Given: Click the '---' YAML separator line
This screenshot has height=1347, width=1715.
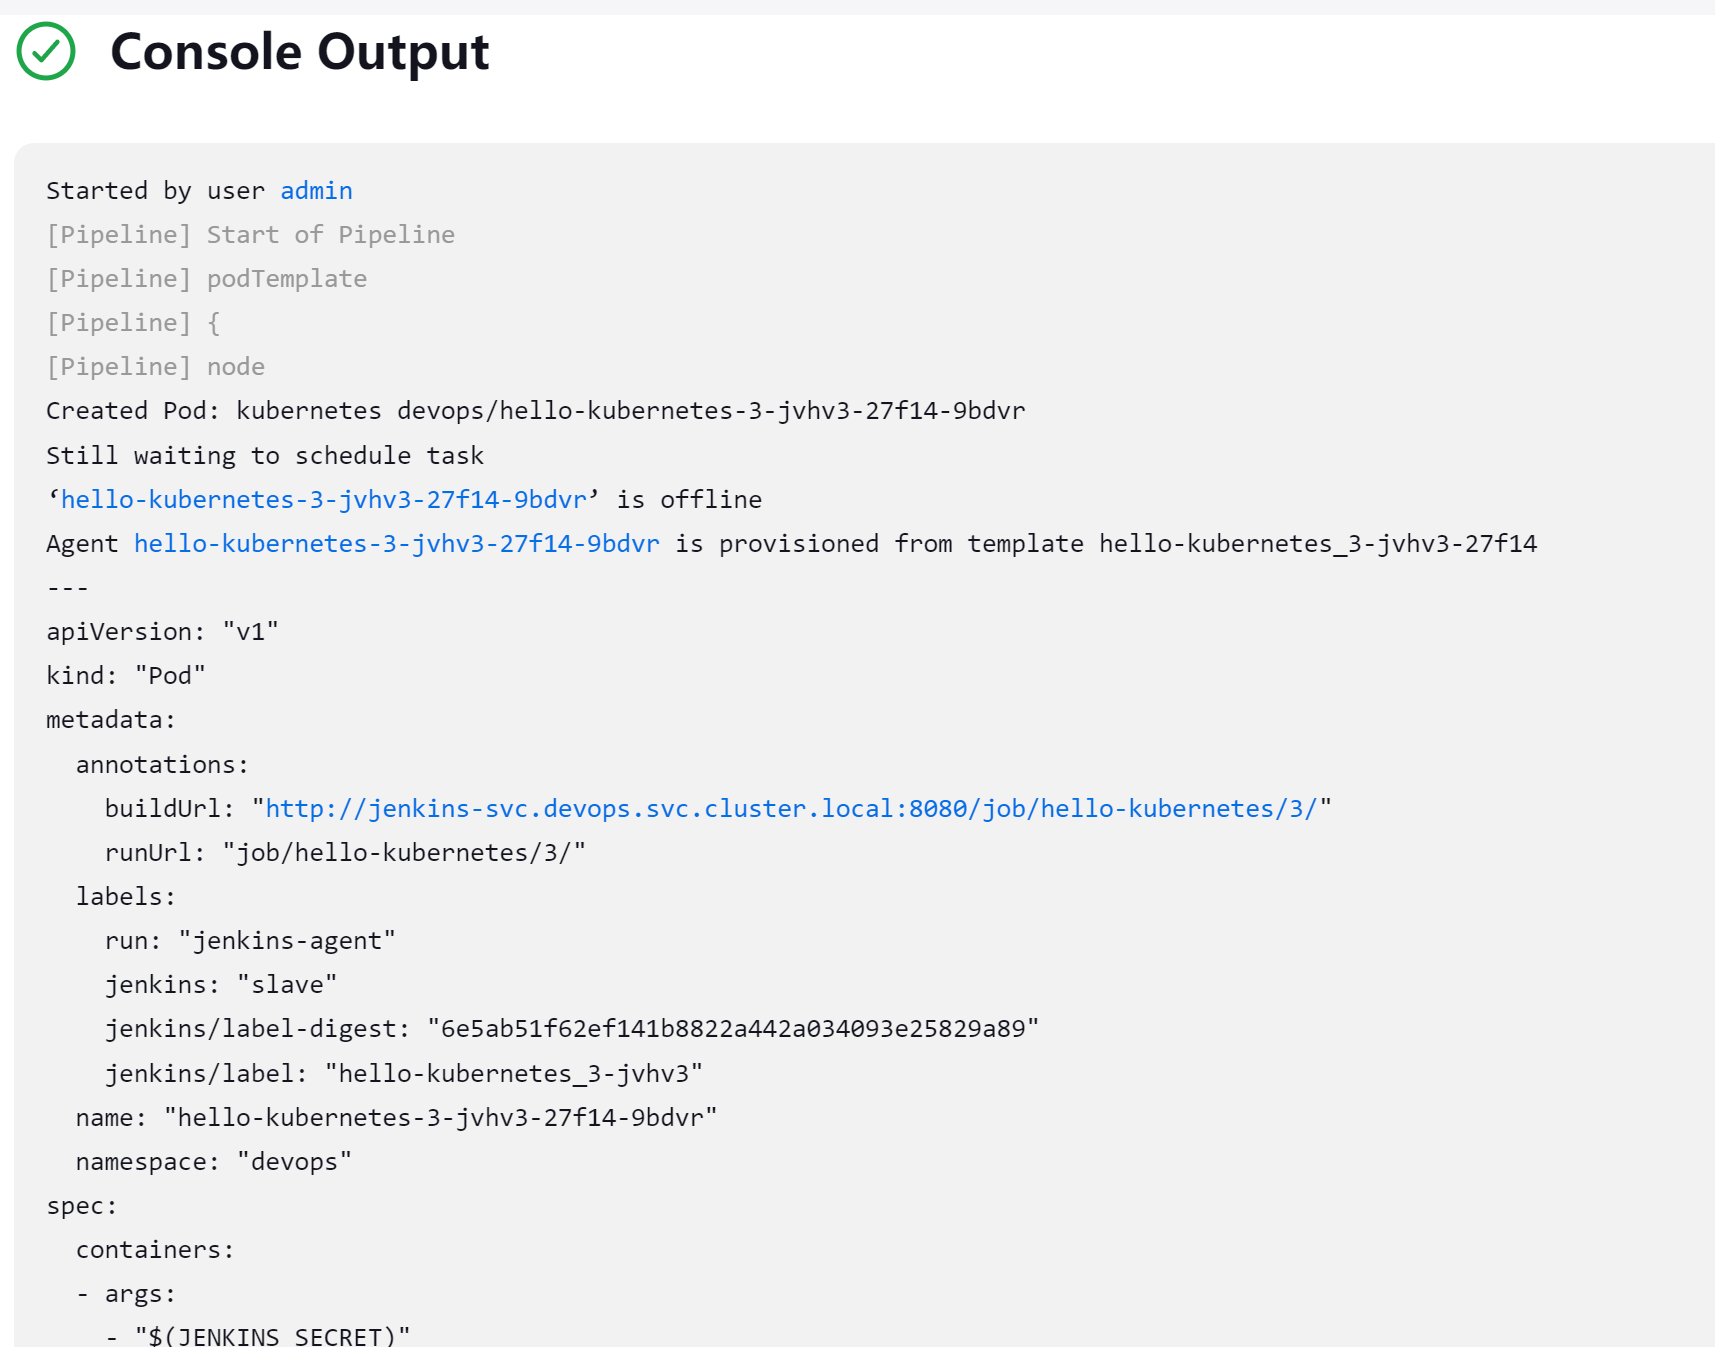Looking at the screenshot, I should pos(67,588).
